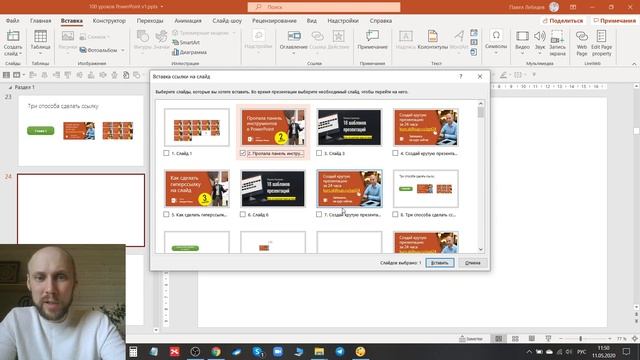Click the Символы (Symbols) icon
Viewport: 640px width, 360px height.
coord(496,36)
